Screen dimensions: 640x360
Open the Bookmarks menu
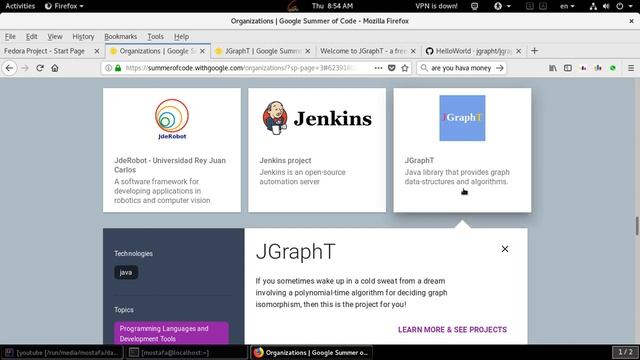(120, 37)
